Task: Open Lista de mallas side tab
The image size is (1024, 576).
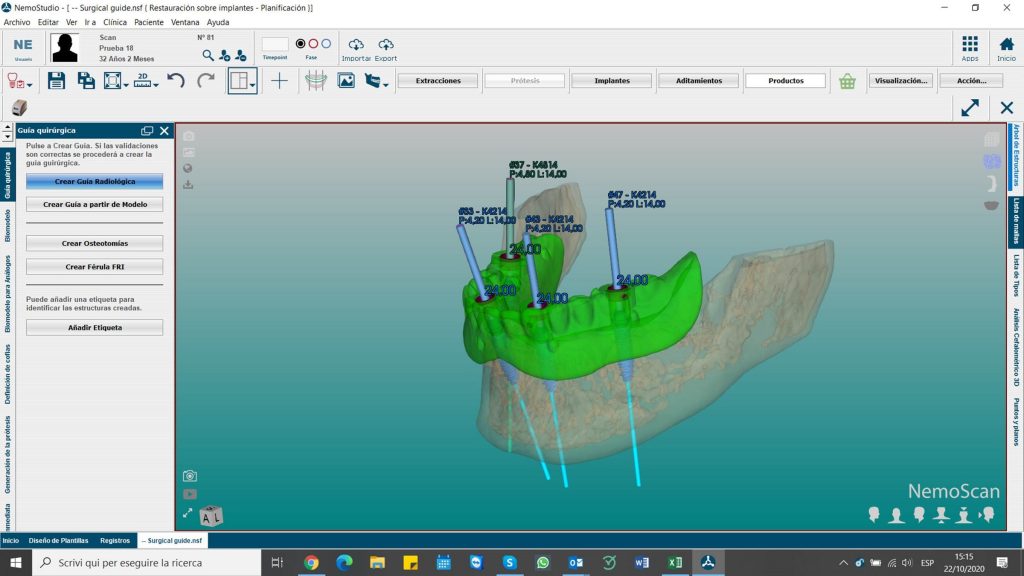Action: [x=1016, y=221]
